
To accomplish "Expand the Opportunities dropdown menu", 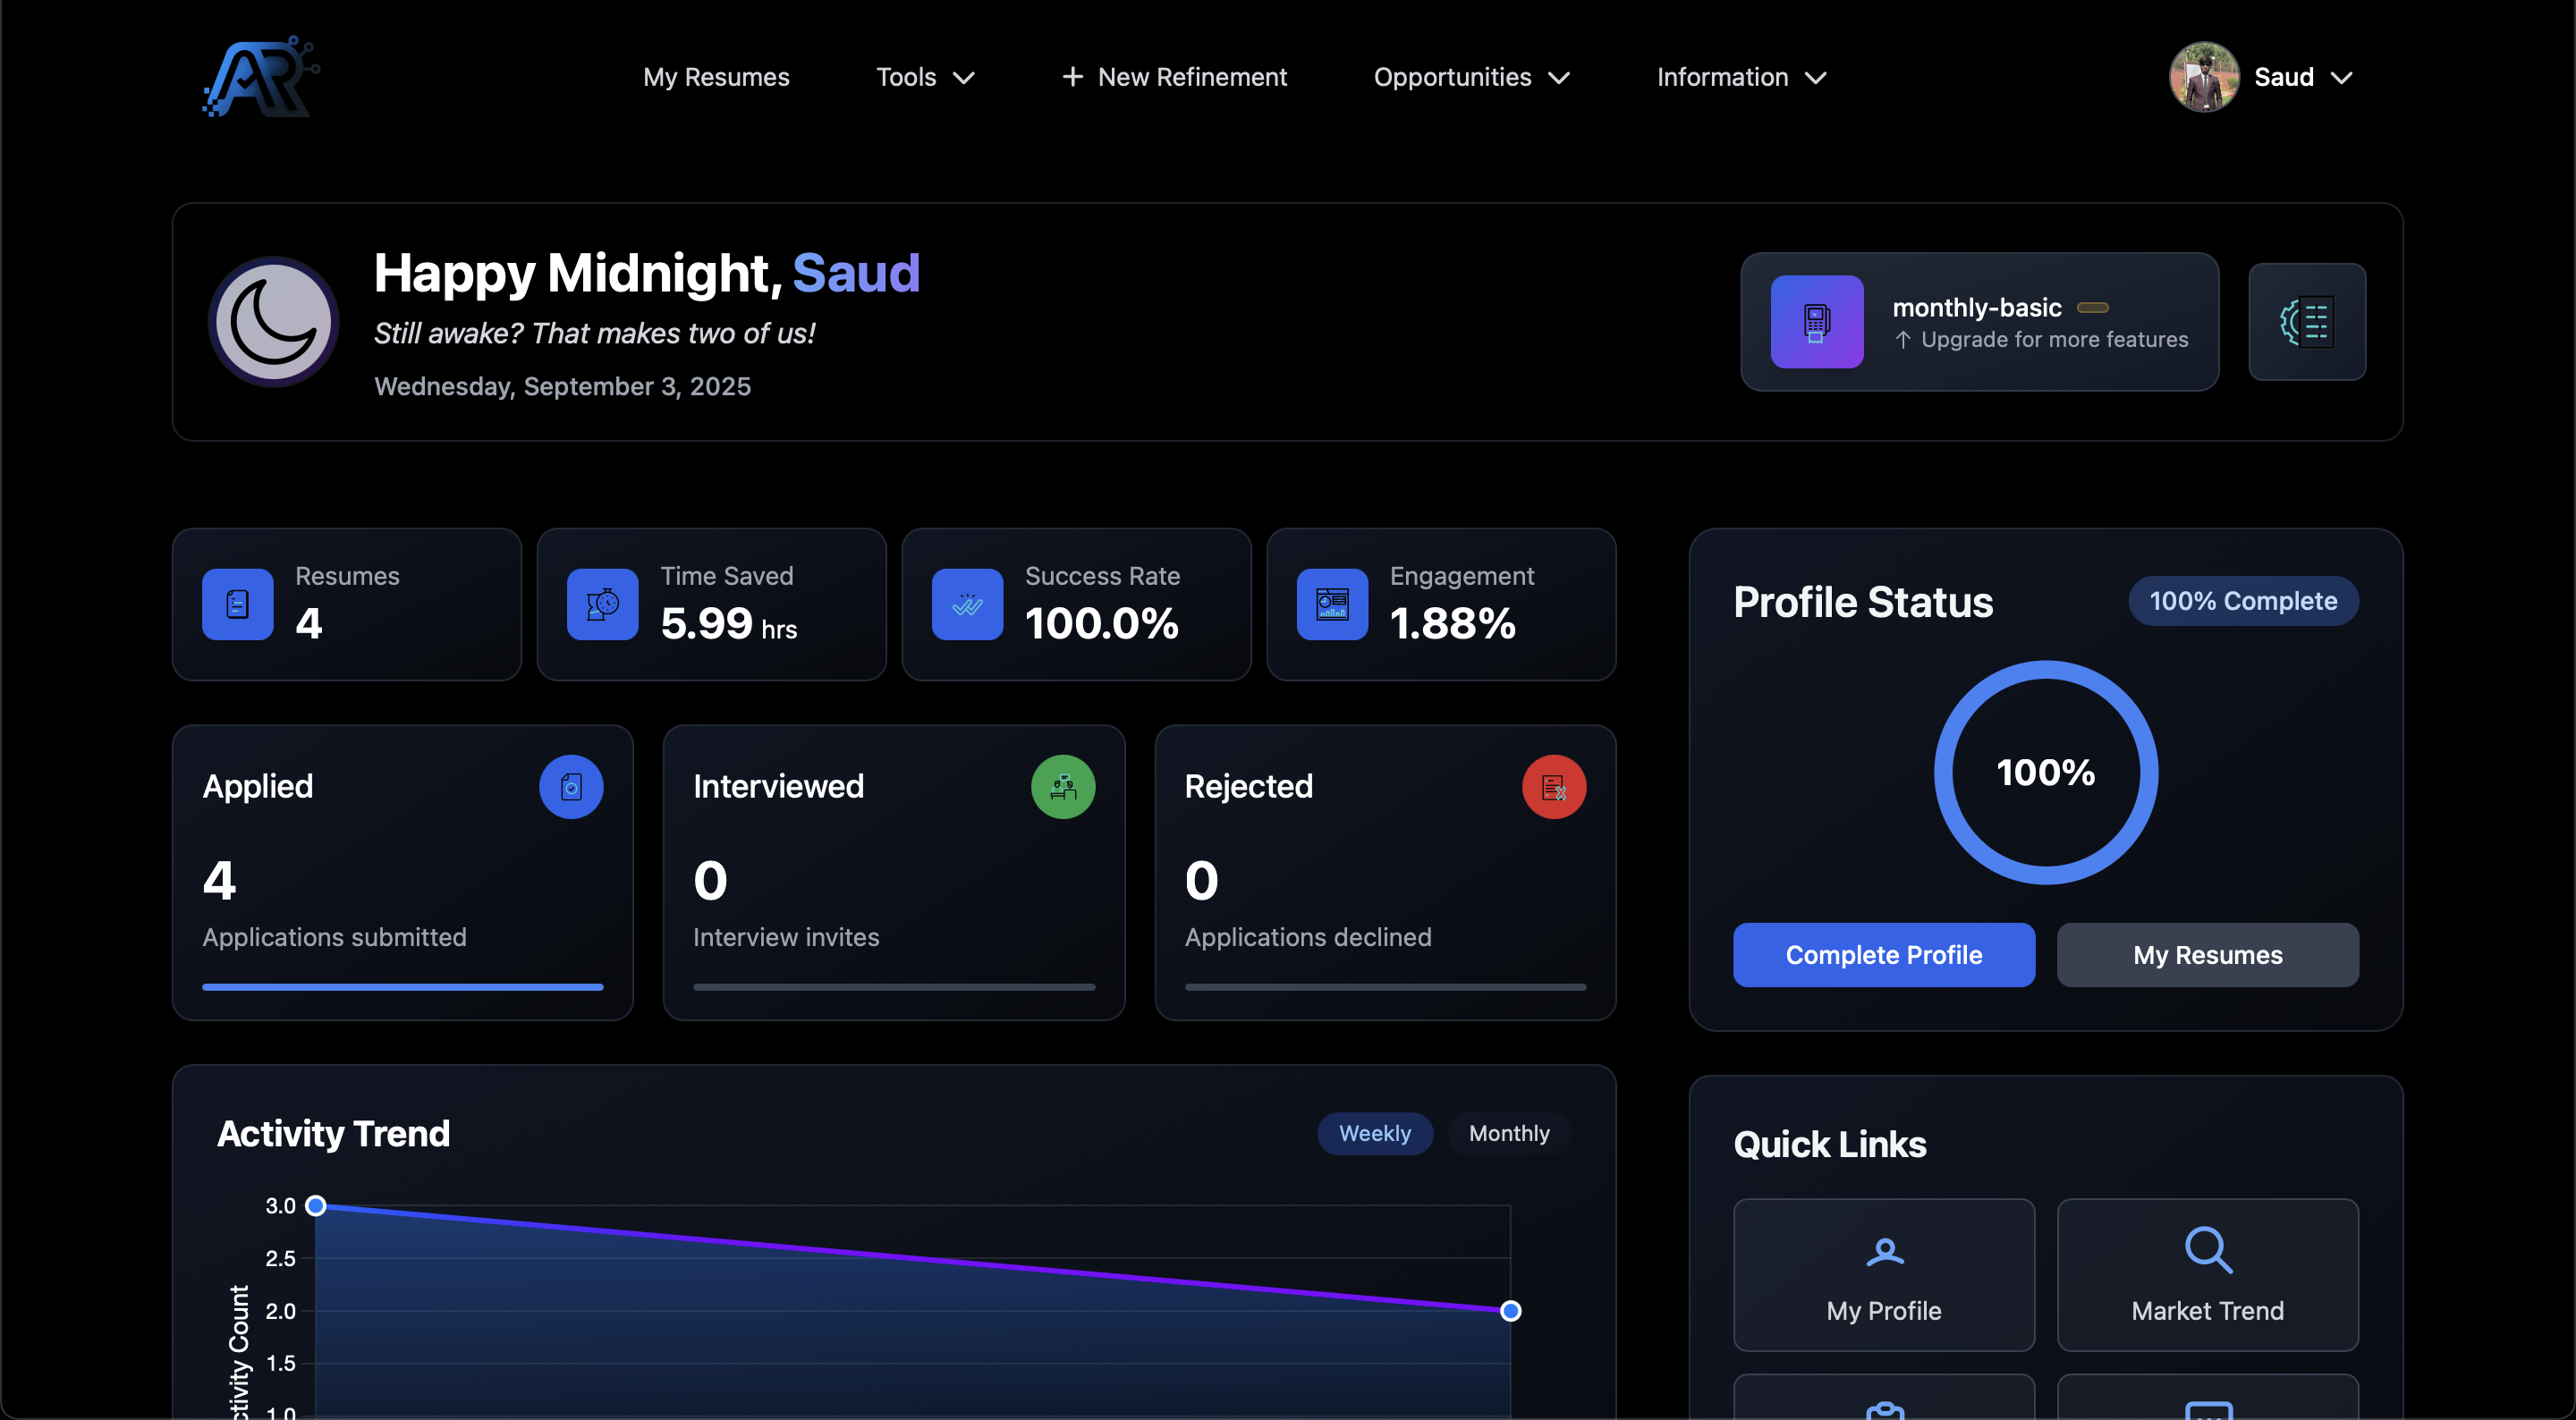I will (x=1471, y=77).
